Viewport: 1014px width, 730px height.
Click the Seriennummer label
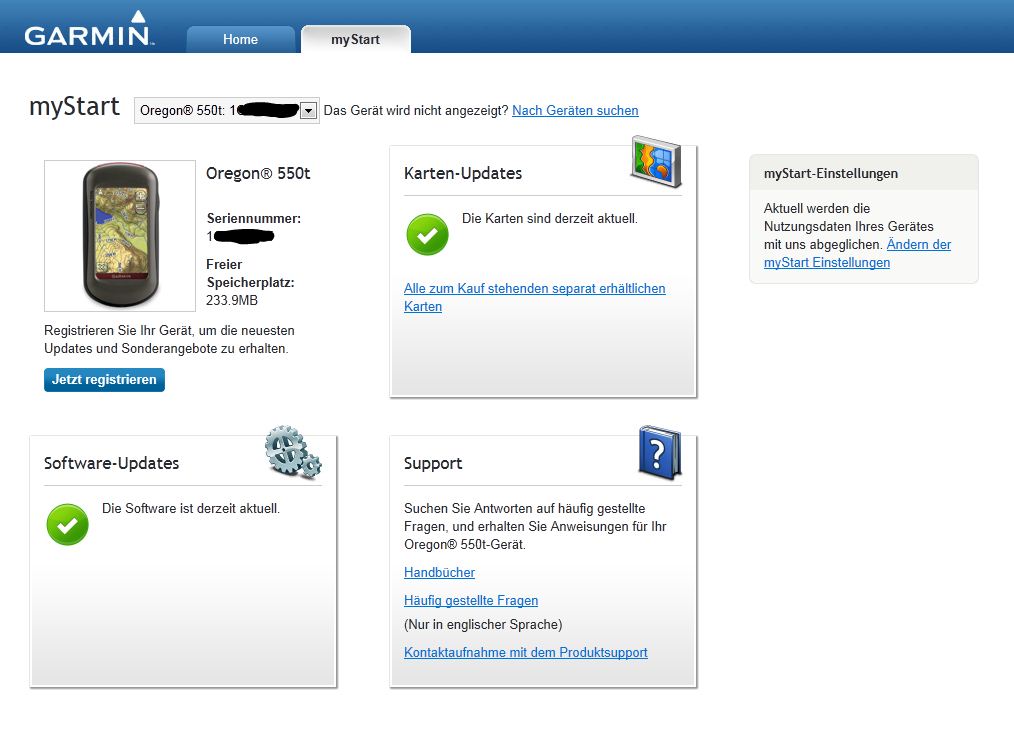pos(254,219)
